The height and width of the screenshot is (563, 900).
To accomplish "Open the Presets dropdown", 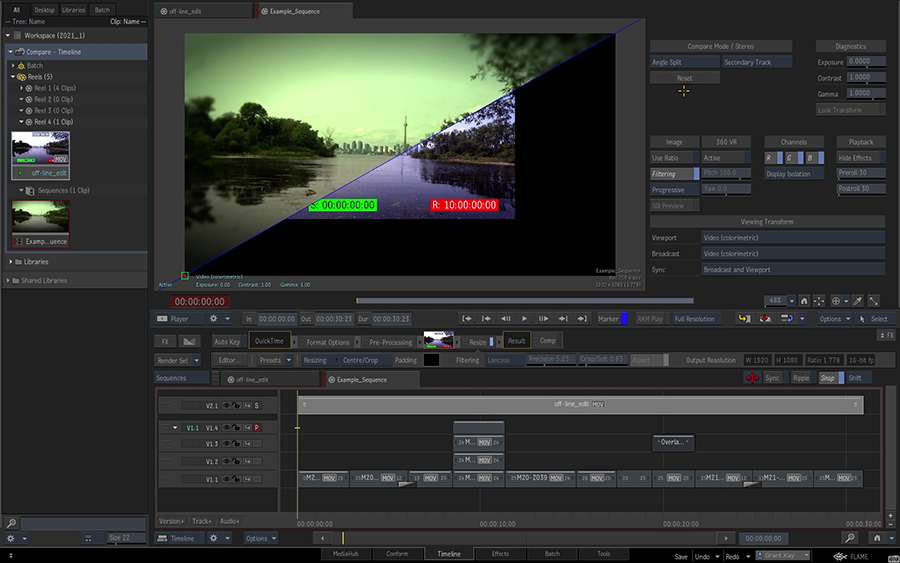I will pos(272,360).
